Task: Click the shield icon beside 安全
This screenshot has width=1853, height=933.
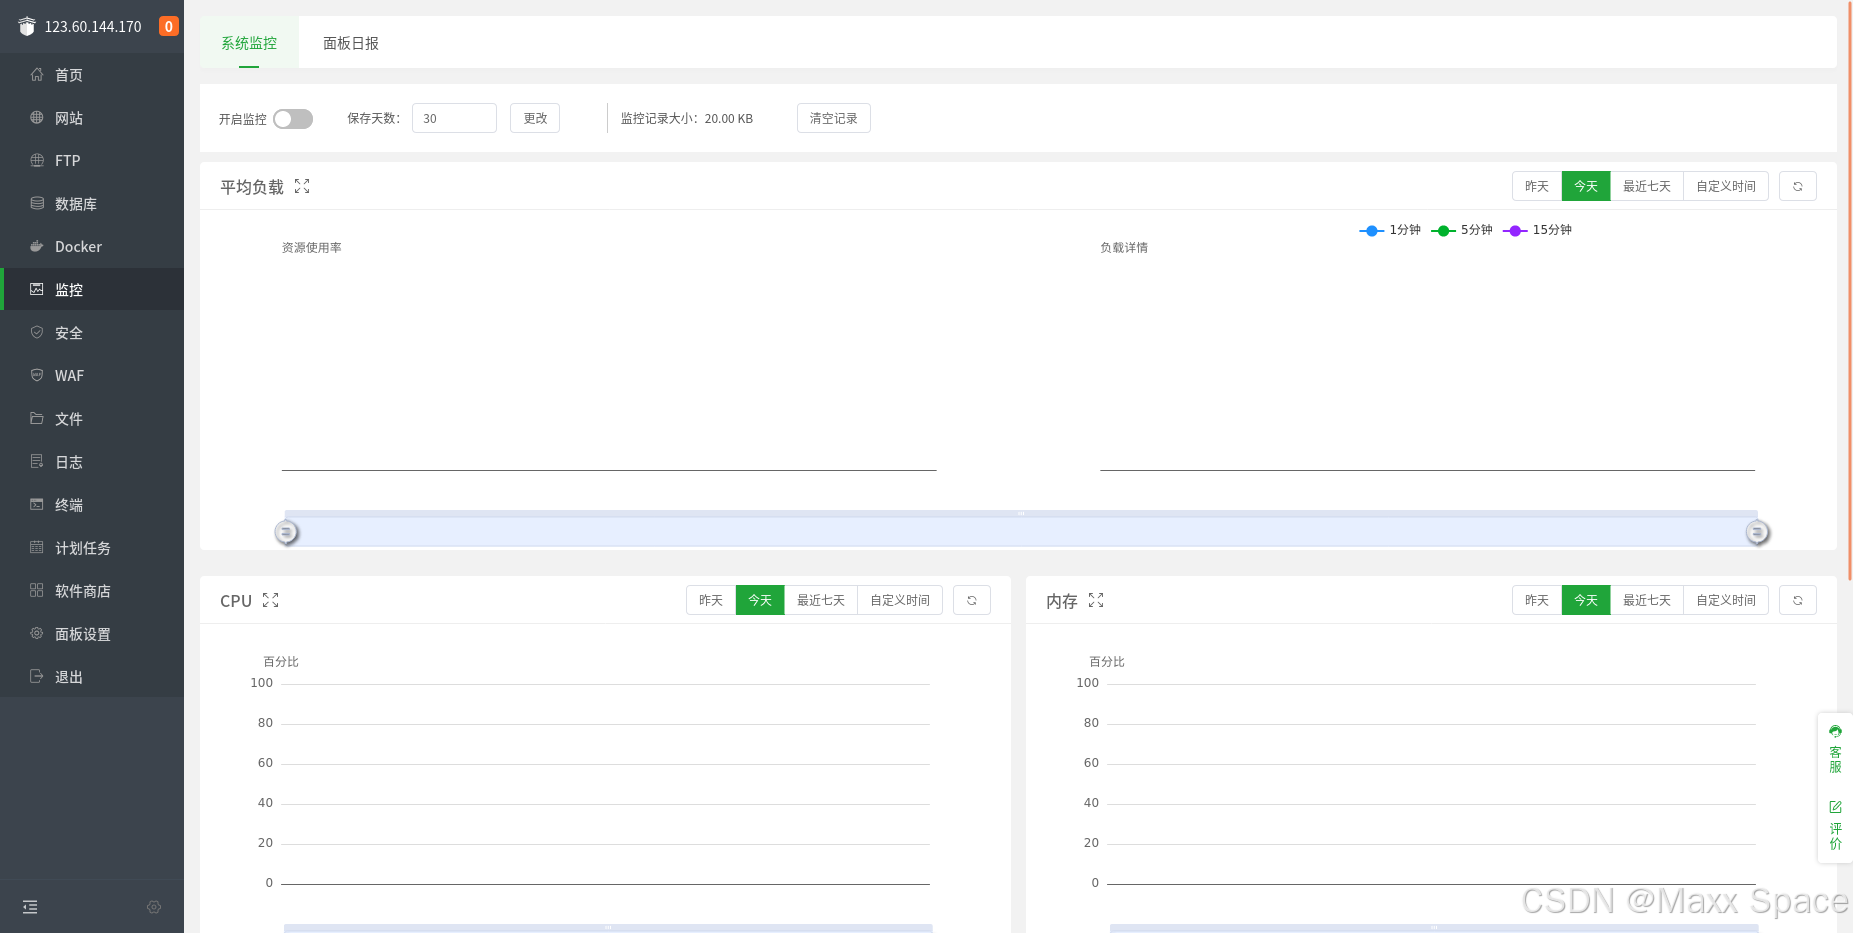Action: point(37,332)
